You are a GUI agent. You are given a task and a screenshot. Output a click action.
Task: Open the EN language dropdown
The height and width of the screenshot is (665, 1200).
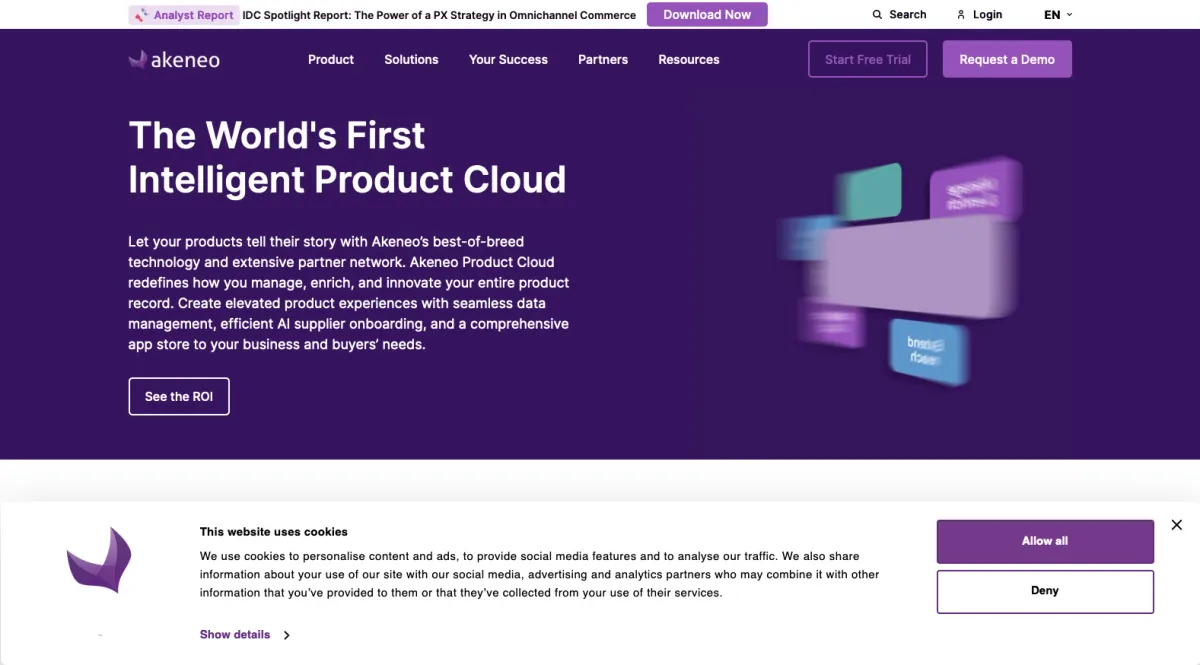click(x=1058, y=15)
